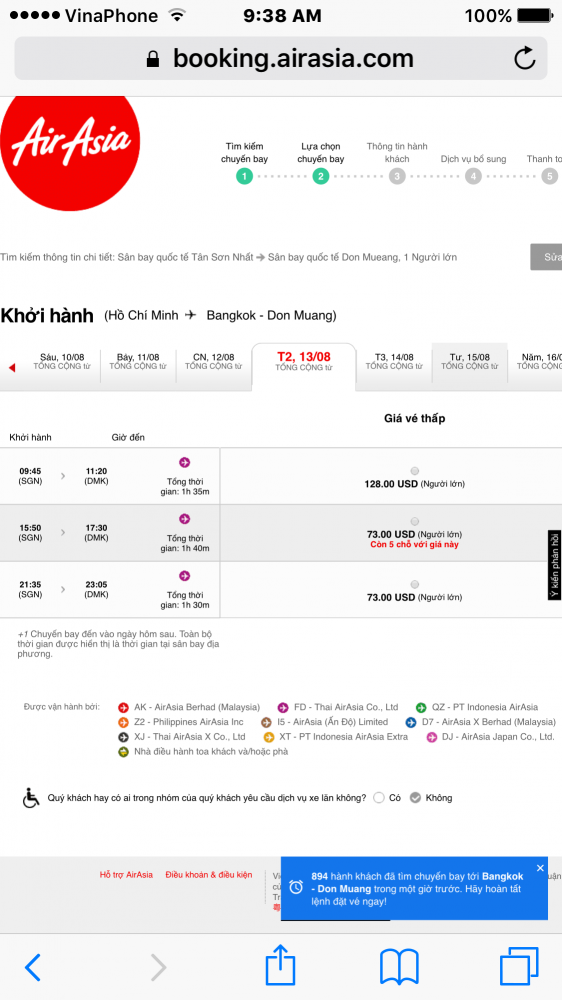
Task: Select the Sáu, 10/08 date tab
Action: 62,362
